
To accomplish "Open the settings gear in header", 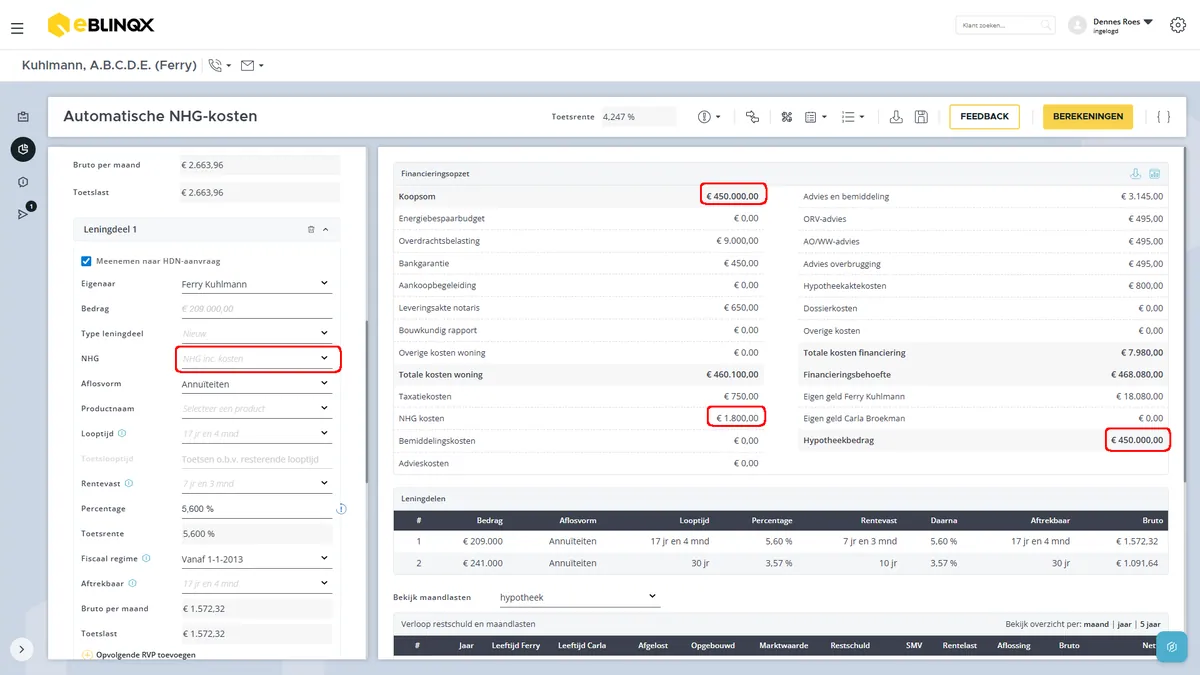I will [x=1177, y=25].
